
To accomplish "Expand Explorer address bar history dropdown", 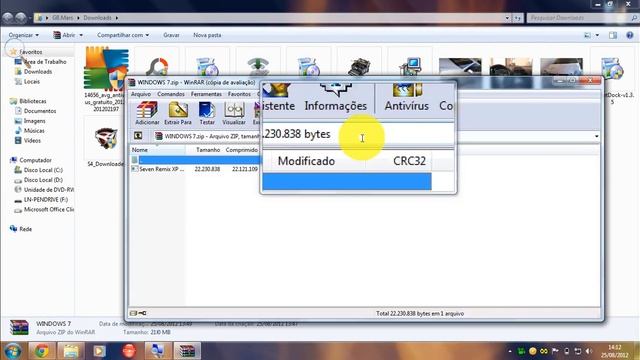I will [x=507, y=18].
